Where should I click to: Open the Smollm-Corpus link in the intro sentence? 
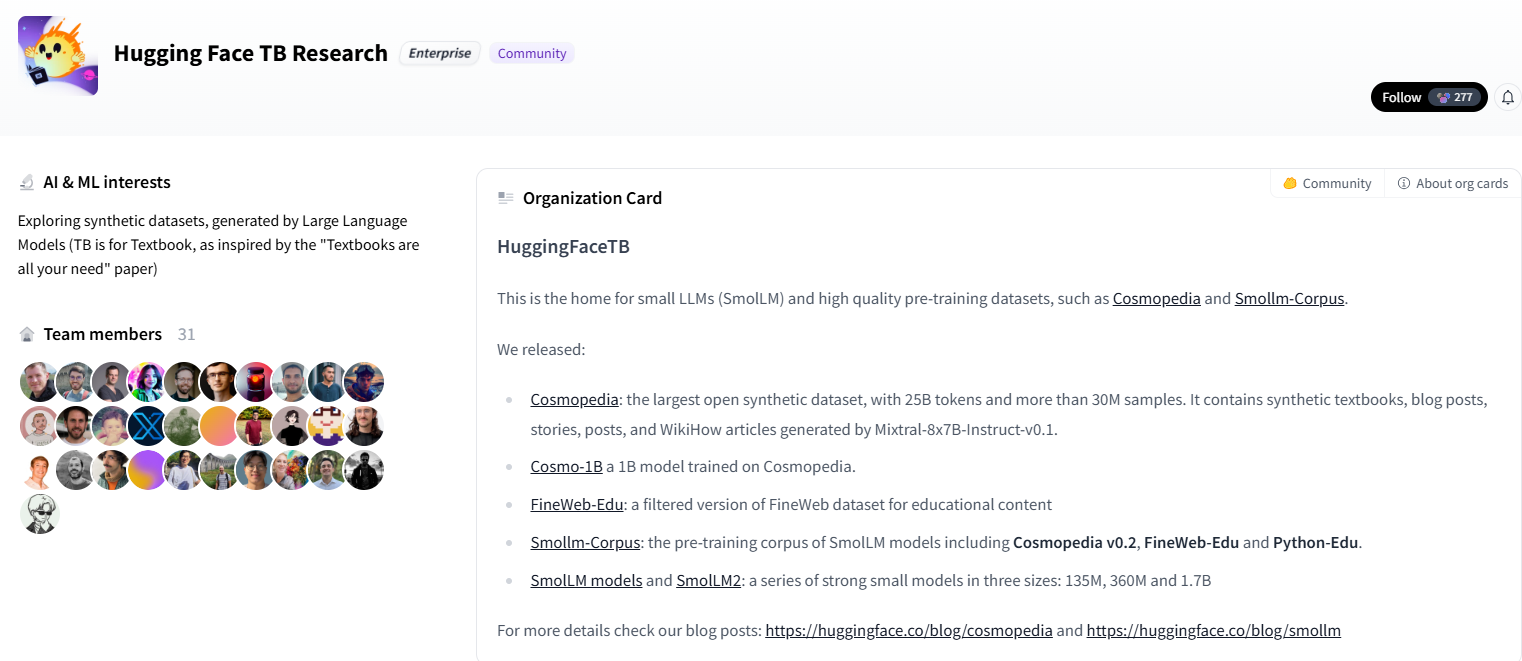(1290, 298)
